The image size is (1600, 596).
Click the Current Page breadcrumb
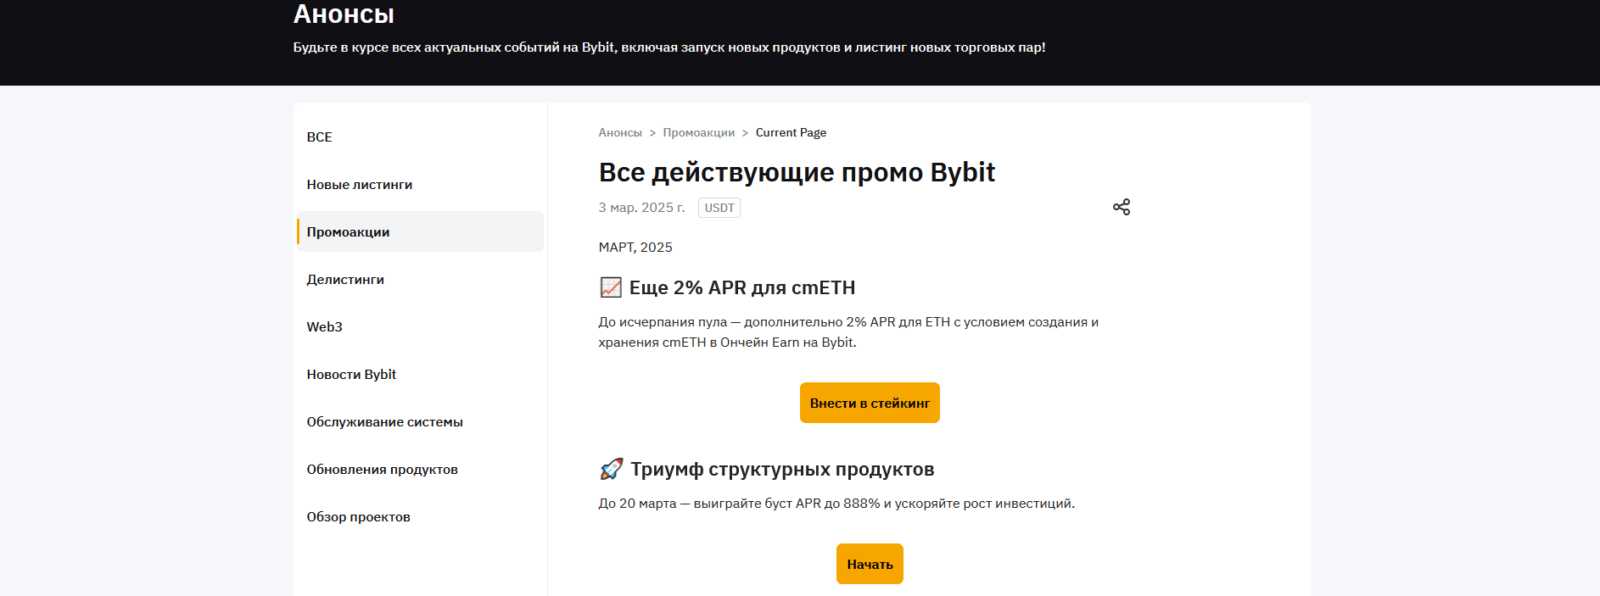pos(790,133)
